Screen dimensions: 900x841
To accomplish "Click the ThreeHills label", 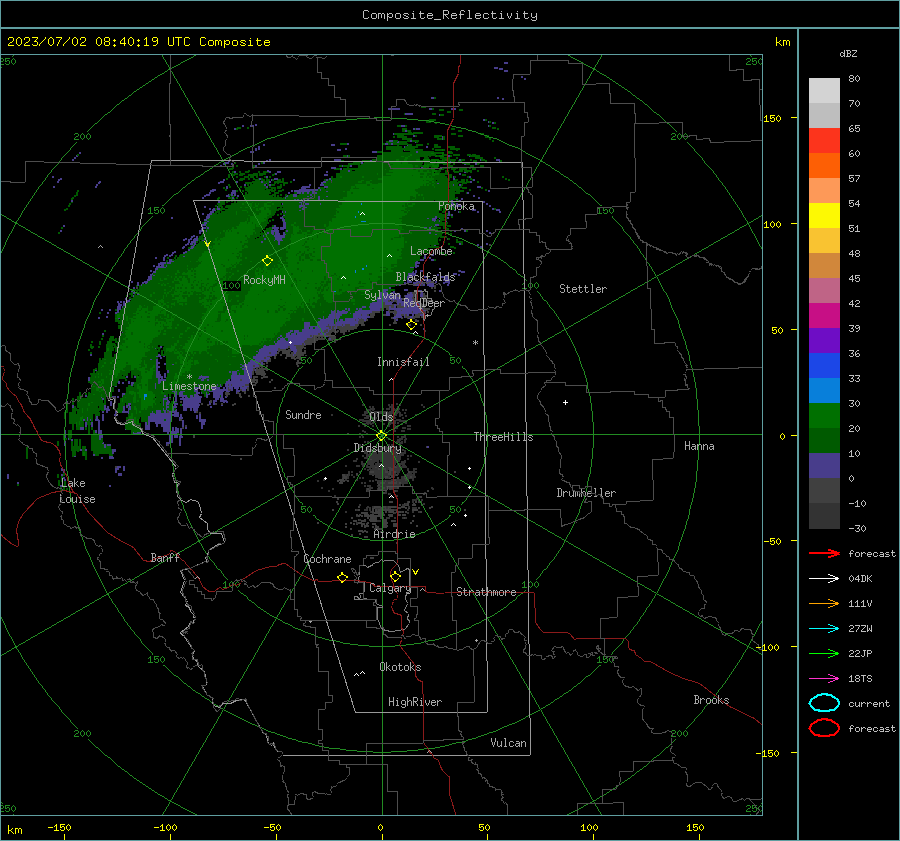I will click(503, 437).
